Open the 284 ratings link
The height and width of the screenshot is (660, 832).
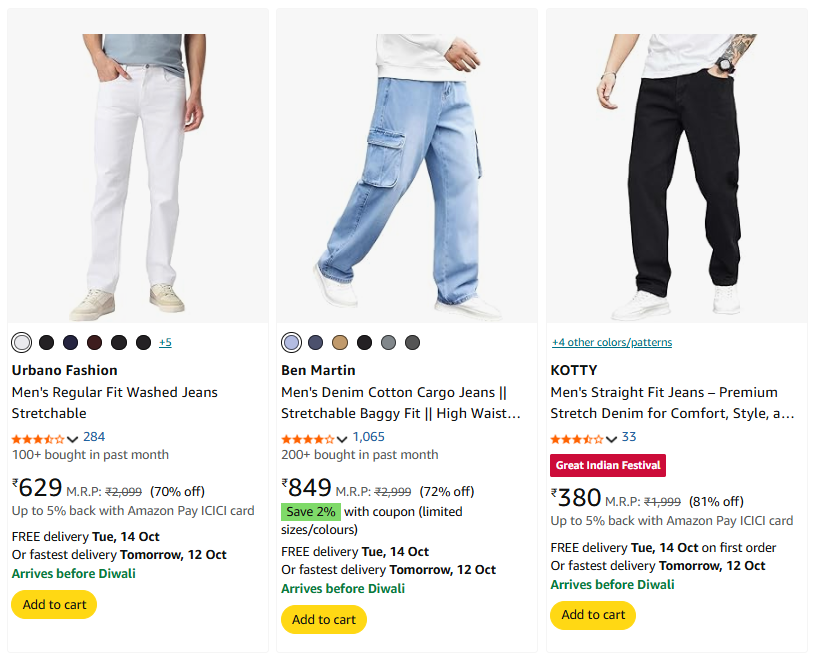pyautogui.click(x=94, y=437)
